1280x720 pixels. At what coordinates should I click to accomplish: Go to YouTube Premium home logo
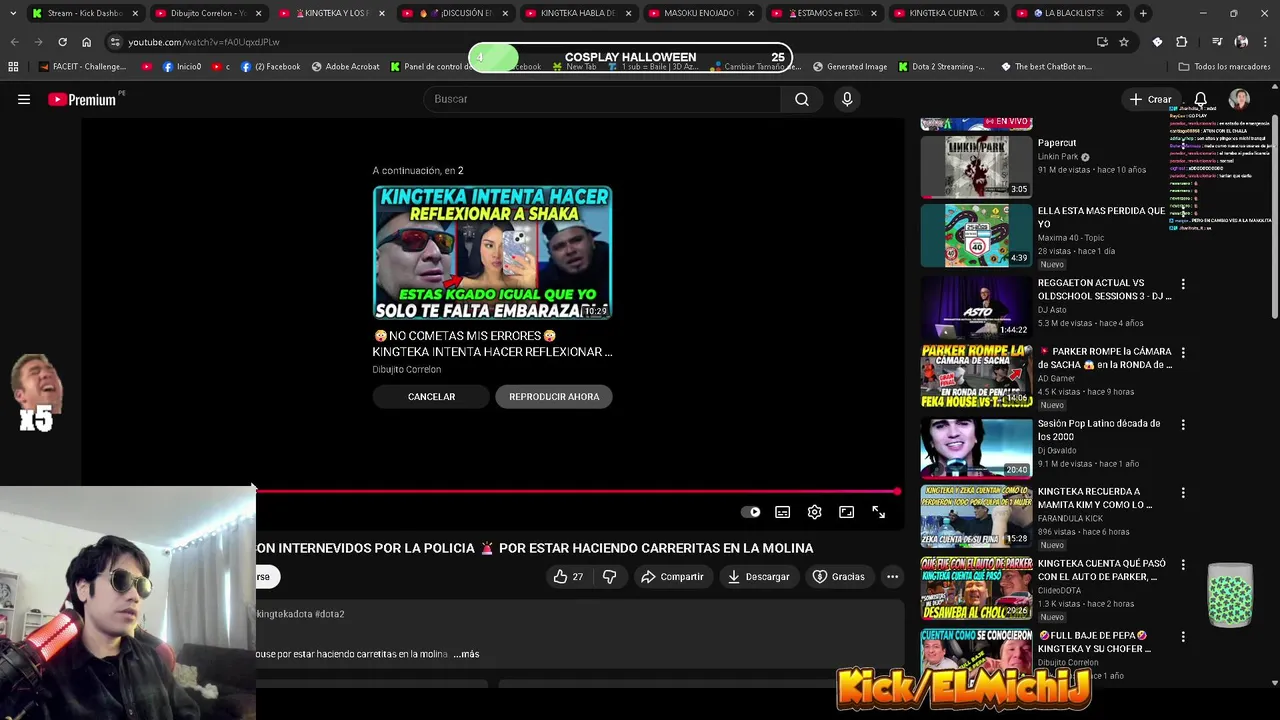(82, 99)
